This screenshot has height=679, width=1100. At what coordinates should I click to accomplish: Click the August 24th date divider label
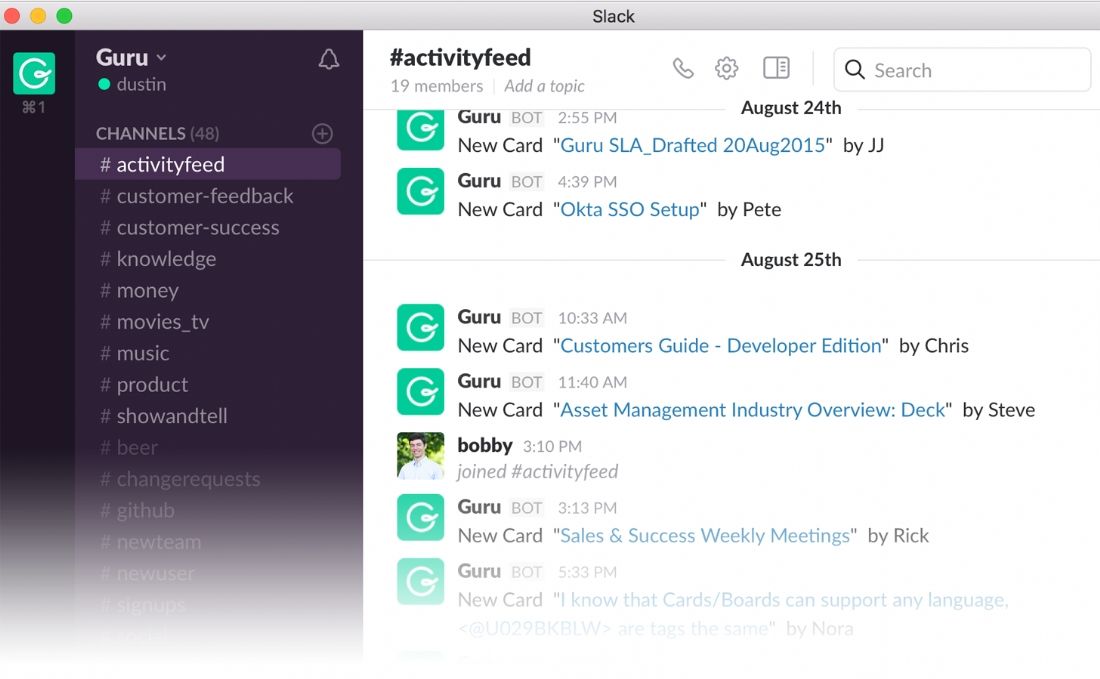(791, 108)
